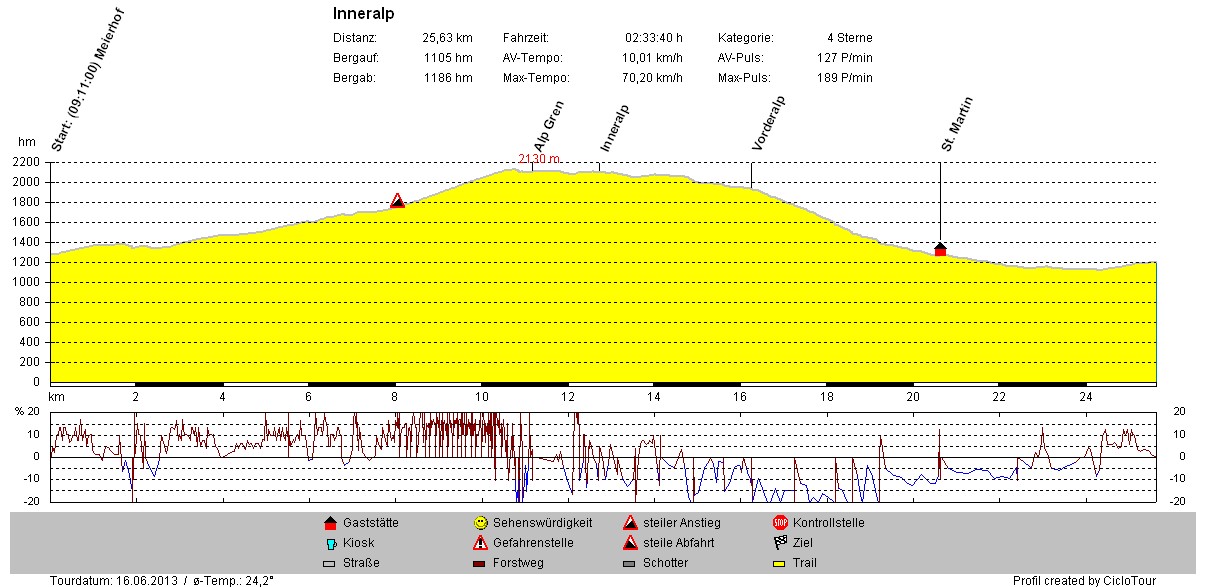Click the Kontrollstelle stop sign icon
Image resolution: width=1206 pixels, height=587 pixels.
click(780, 523)
